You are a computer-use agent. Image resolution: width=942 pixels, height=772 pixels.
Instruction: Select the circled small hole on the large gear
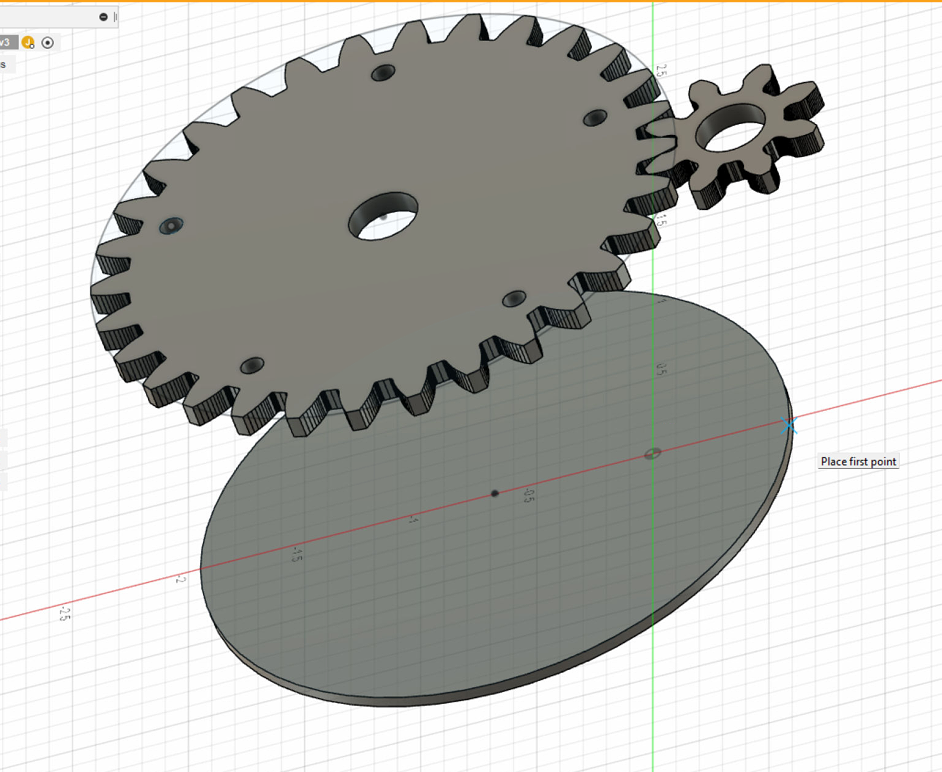click(171, 226)
